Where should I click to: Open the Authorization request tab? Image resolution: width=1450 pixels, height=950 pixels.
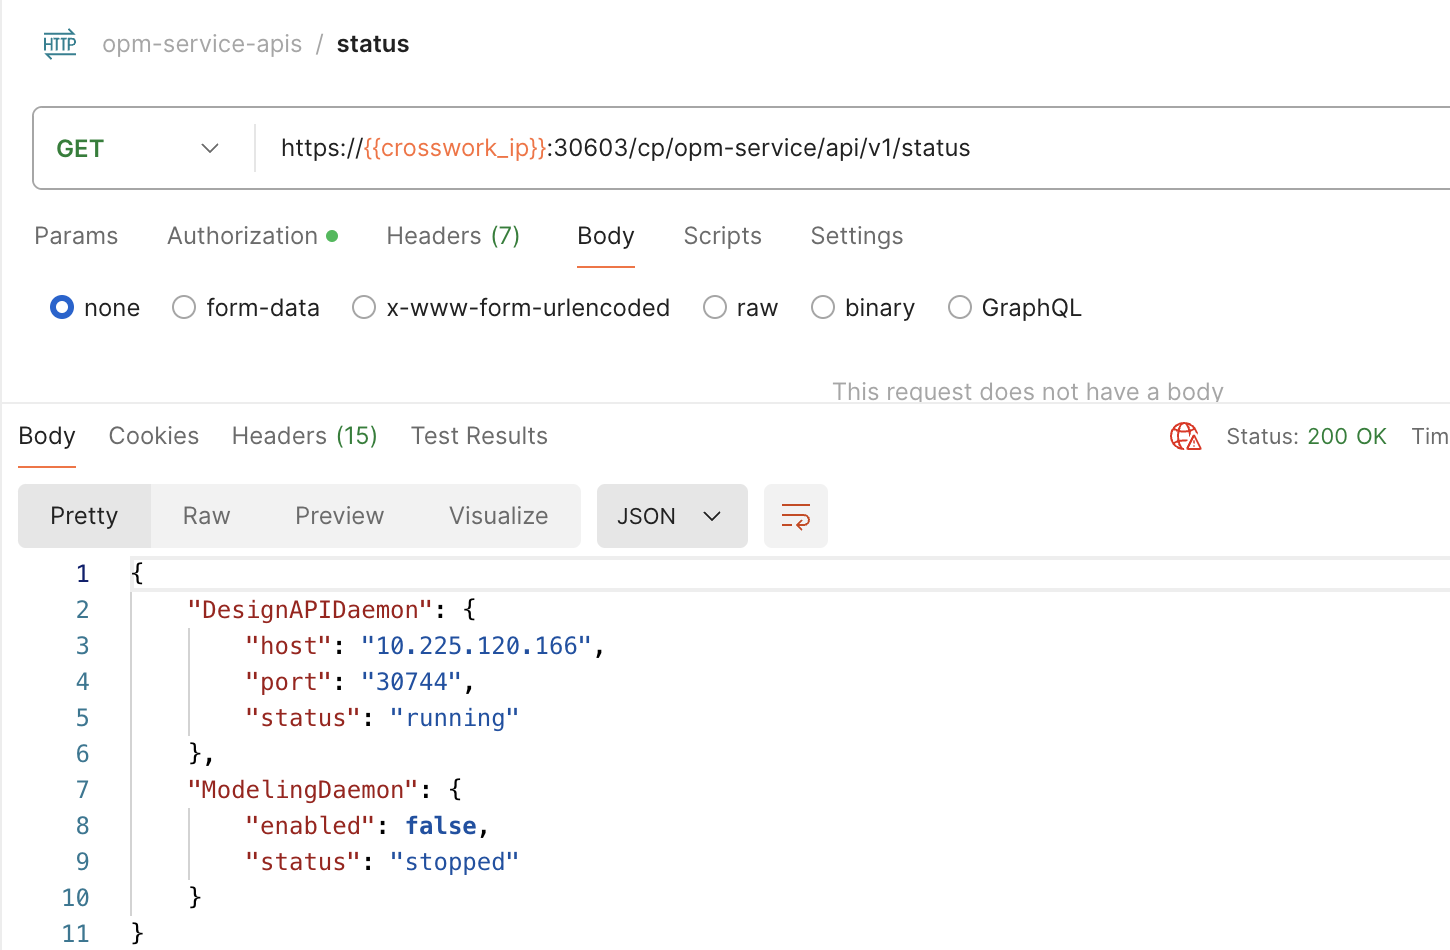point(252,236)
